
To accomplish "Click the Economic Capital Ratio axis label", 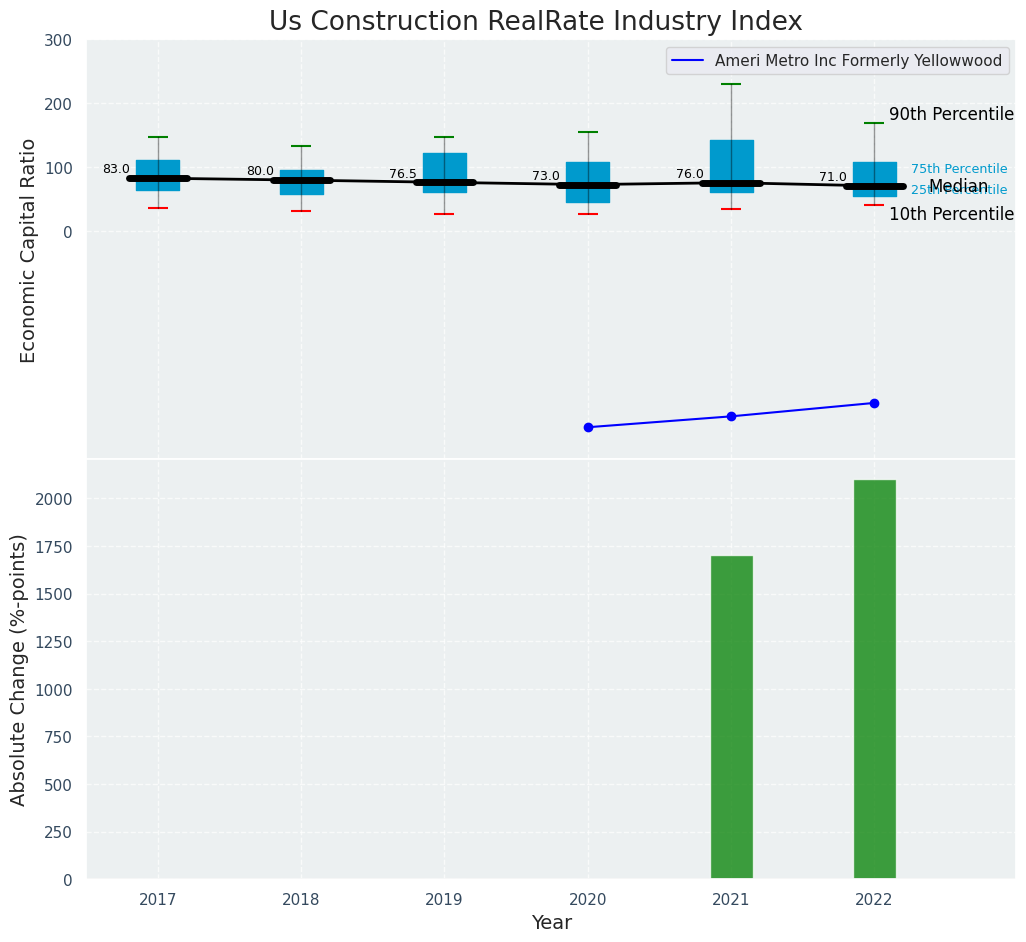I will click(28, 250).
